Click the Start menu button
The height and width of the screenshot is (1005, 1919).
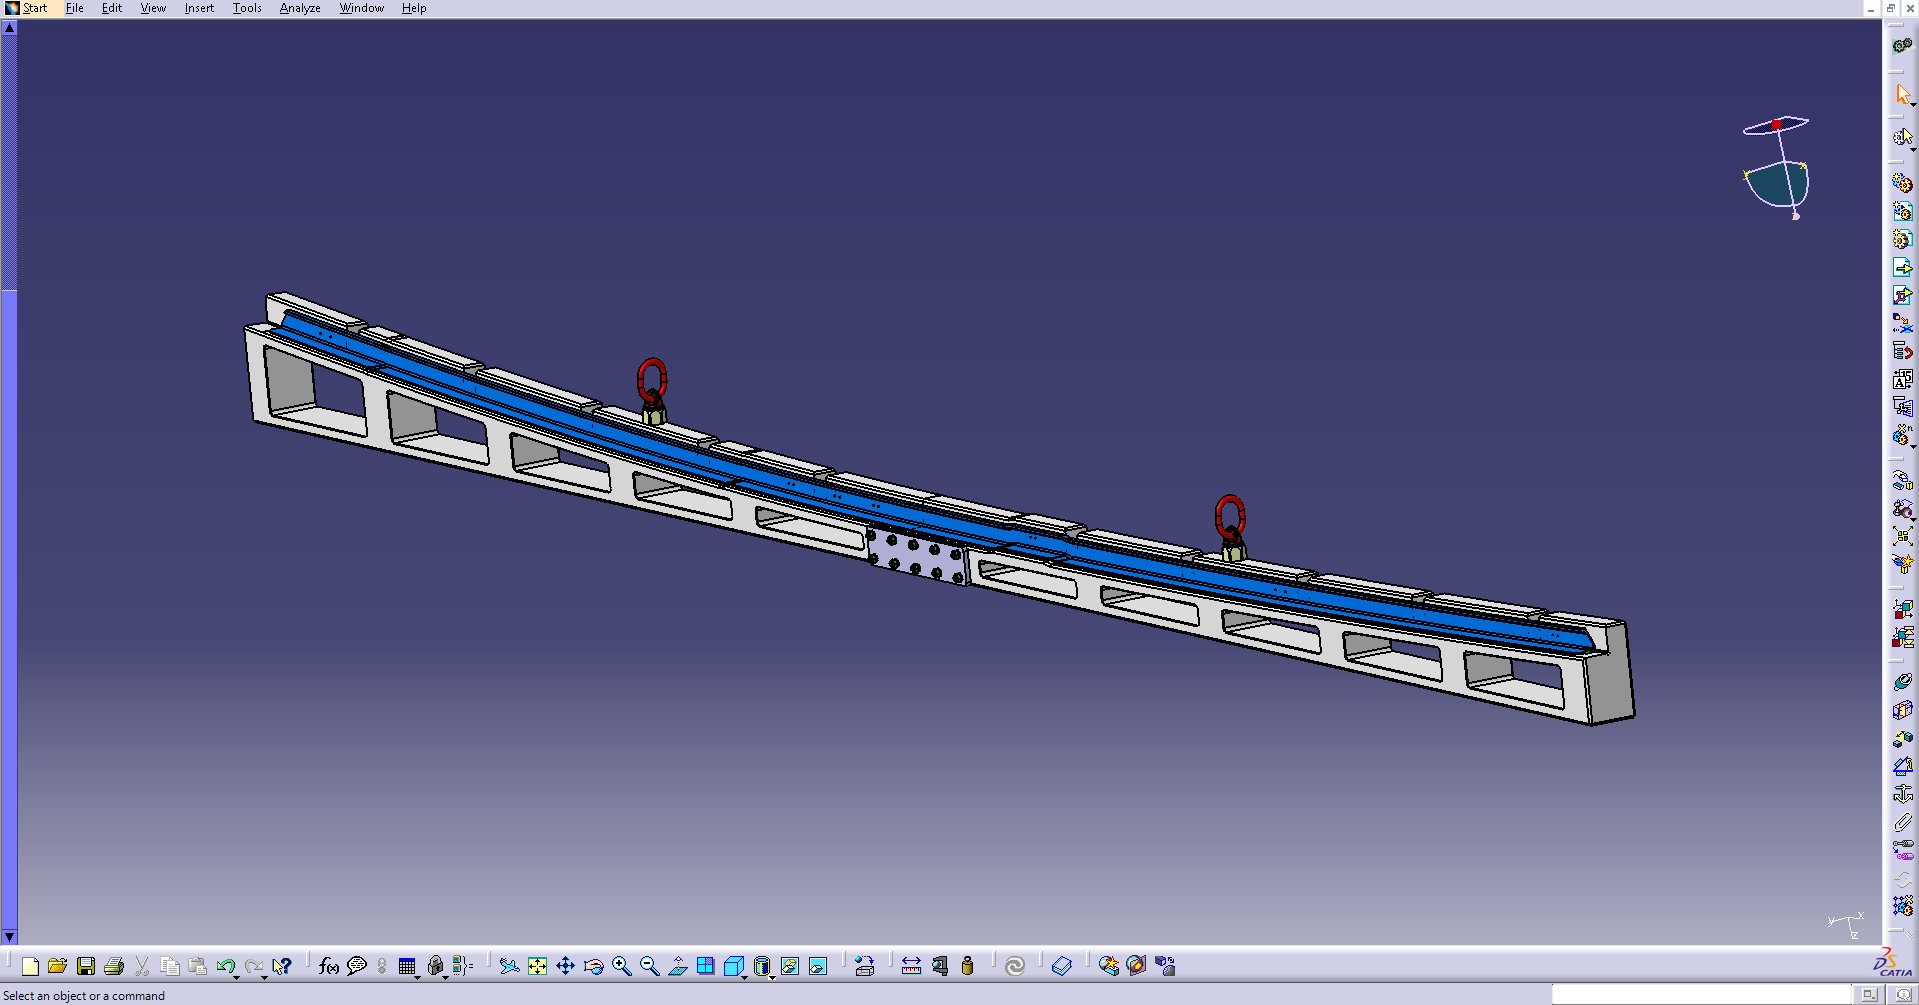point(27,8)
